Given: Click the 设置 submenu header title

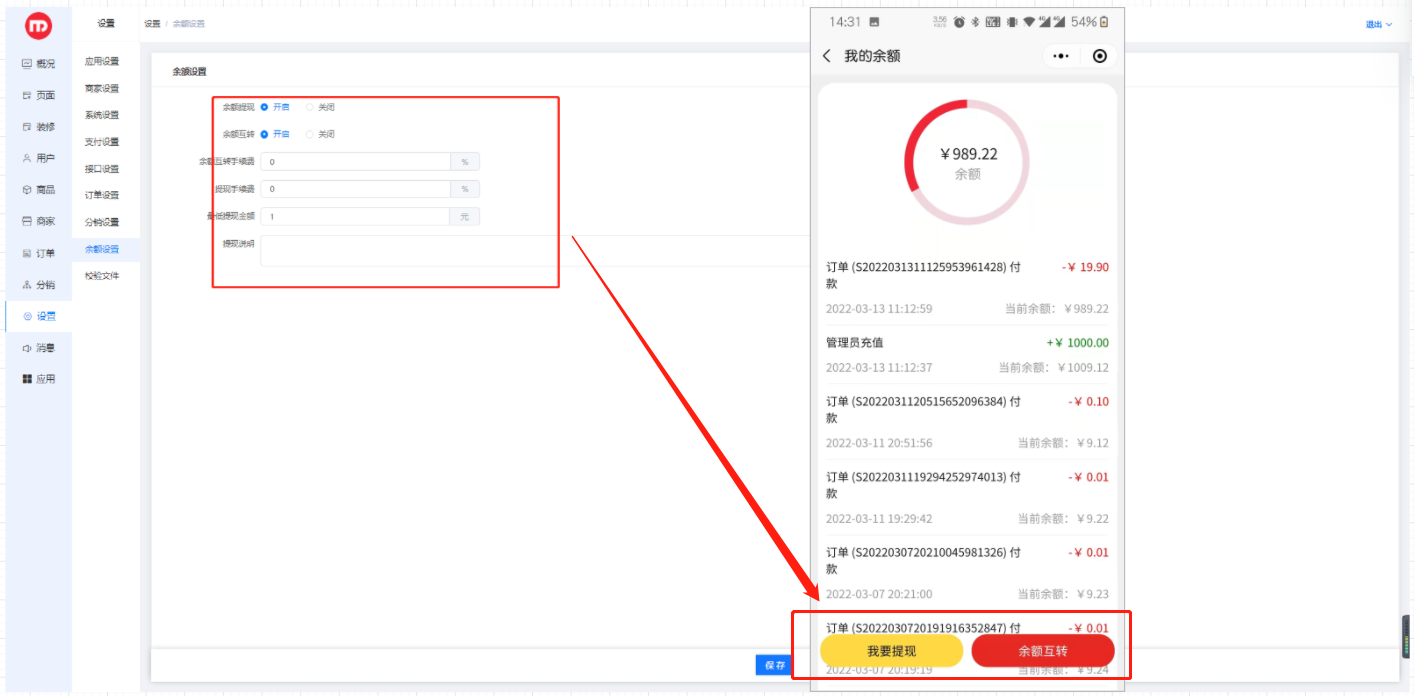Looking at the screenshot, I should (106, 23).
